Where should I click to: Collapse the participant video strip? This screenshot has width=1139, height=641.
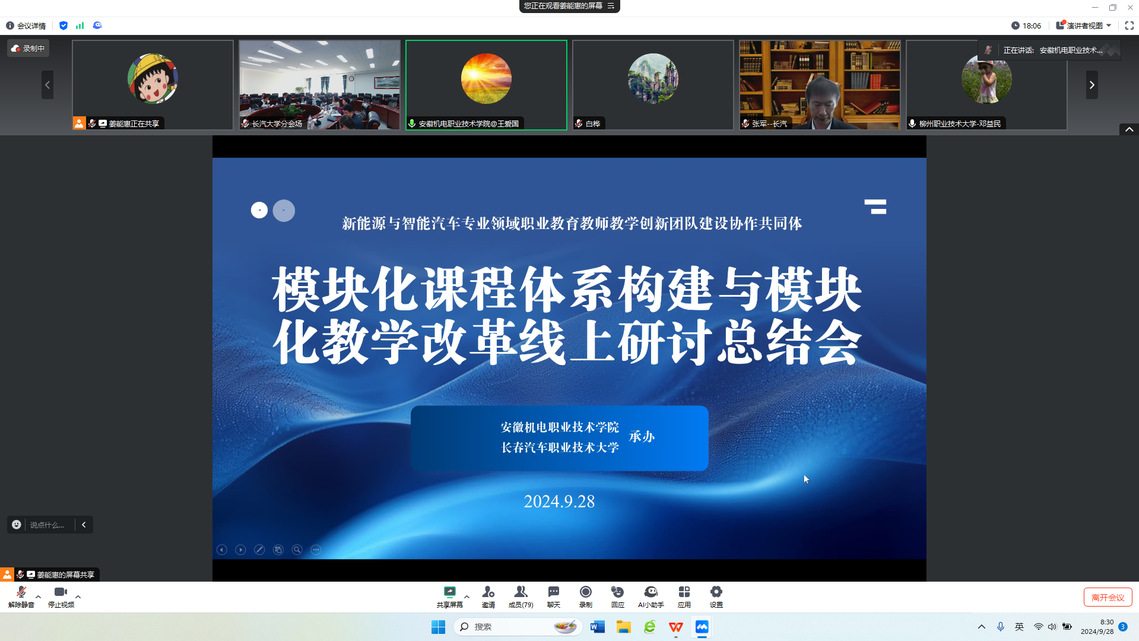[x=1129, y=130]
